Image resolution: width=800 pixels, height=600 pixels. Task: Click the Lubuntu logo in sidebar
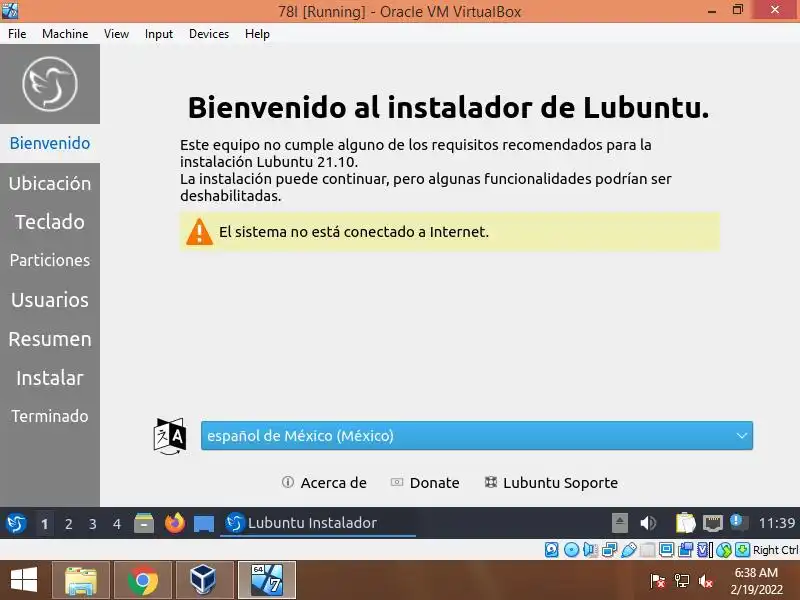coord(50,84)
